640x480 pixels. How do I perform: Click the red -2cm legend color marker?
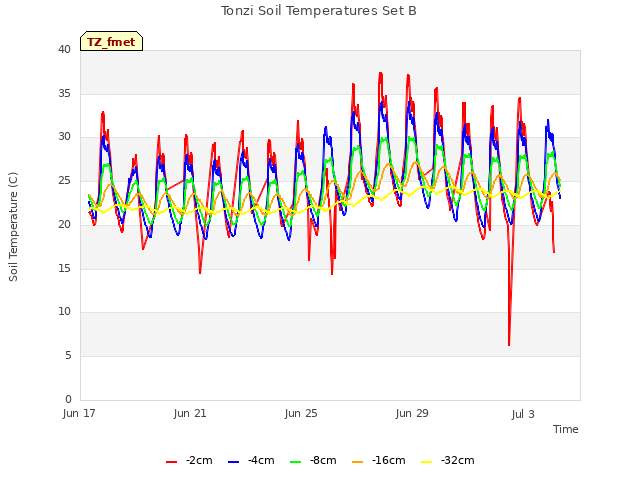pyautogui.click(x=171, y=462)
